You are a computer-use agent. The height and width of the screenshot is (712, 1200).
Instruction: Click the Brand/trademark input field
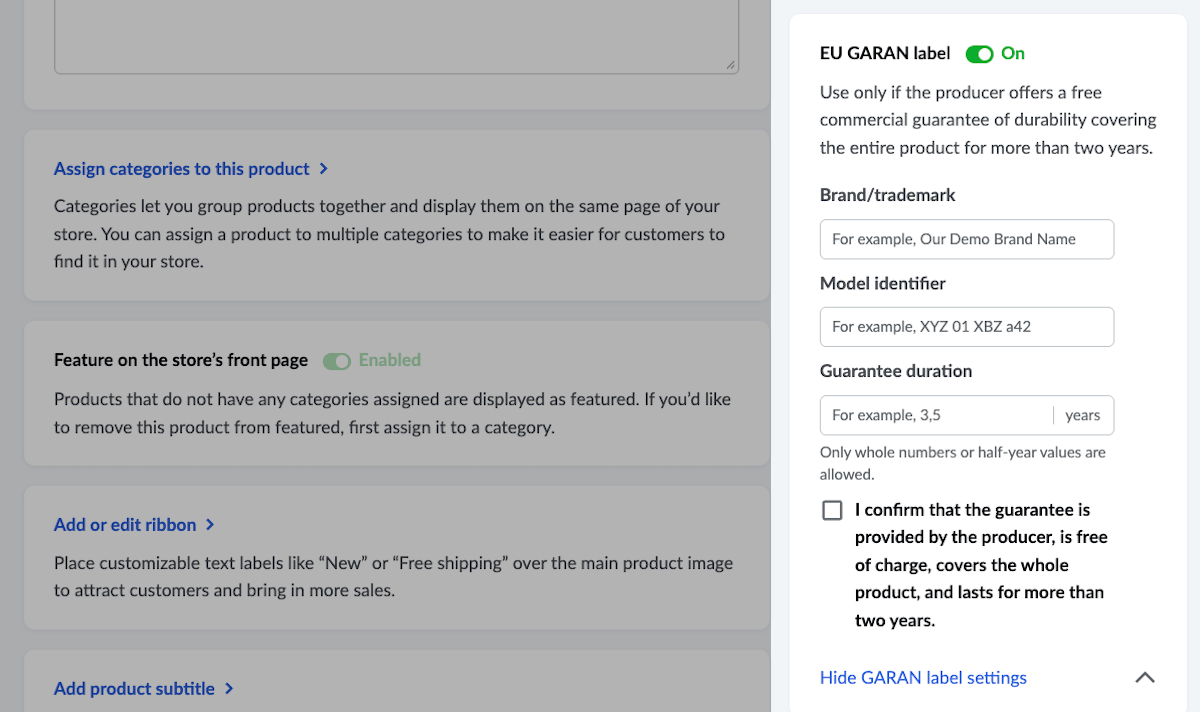coord(967,239)
